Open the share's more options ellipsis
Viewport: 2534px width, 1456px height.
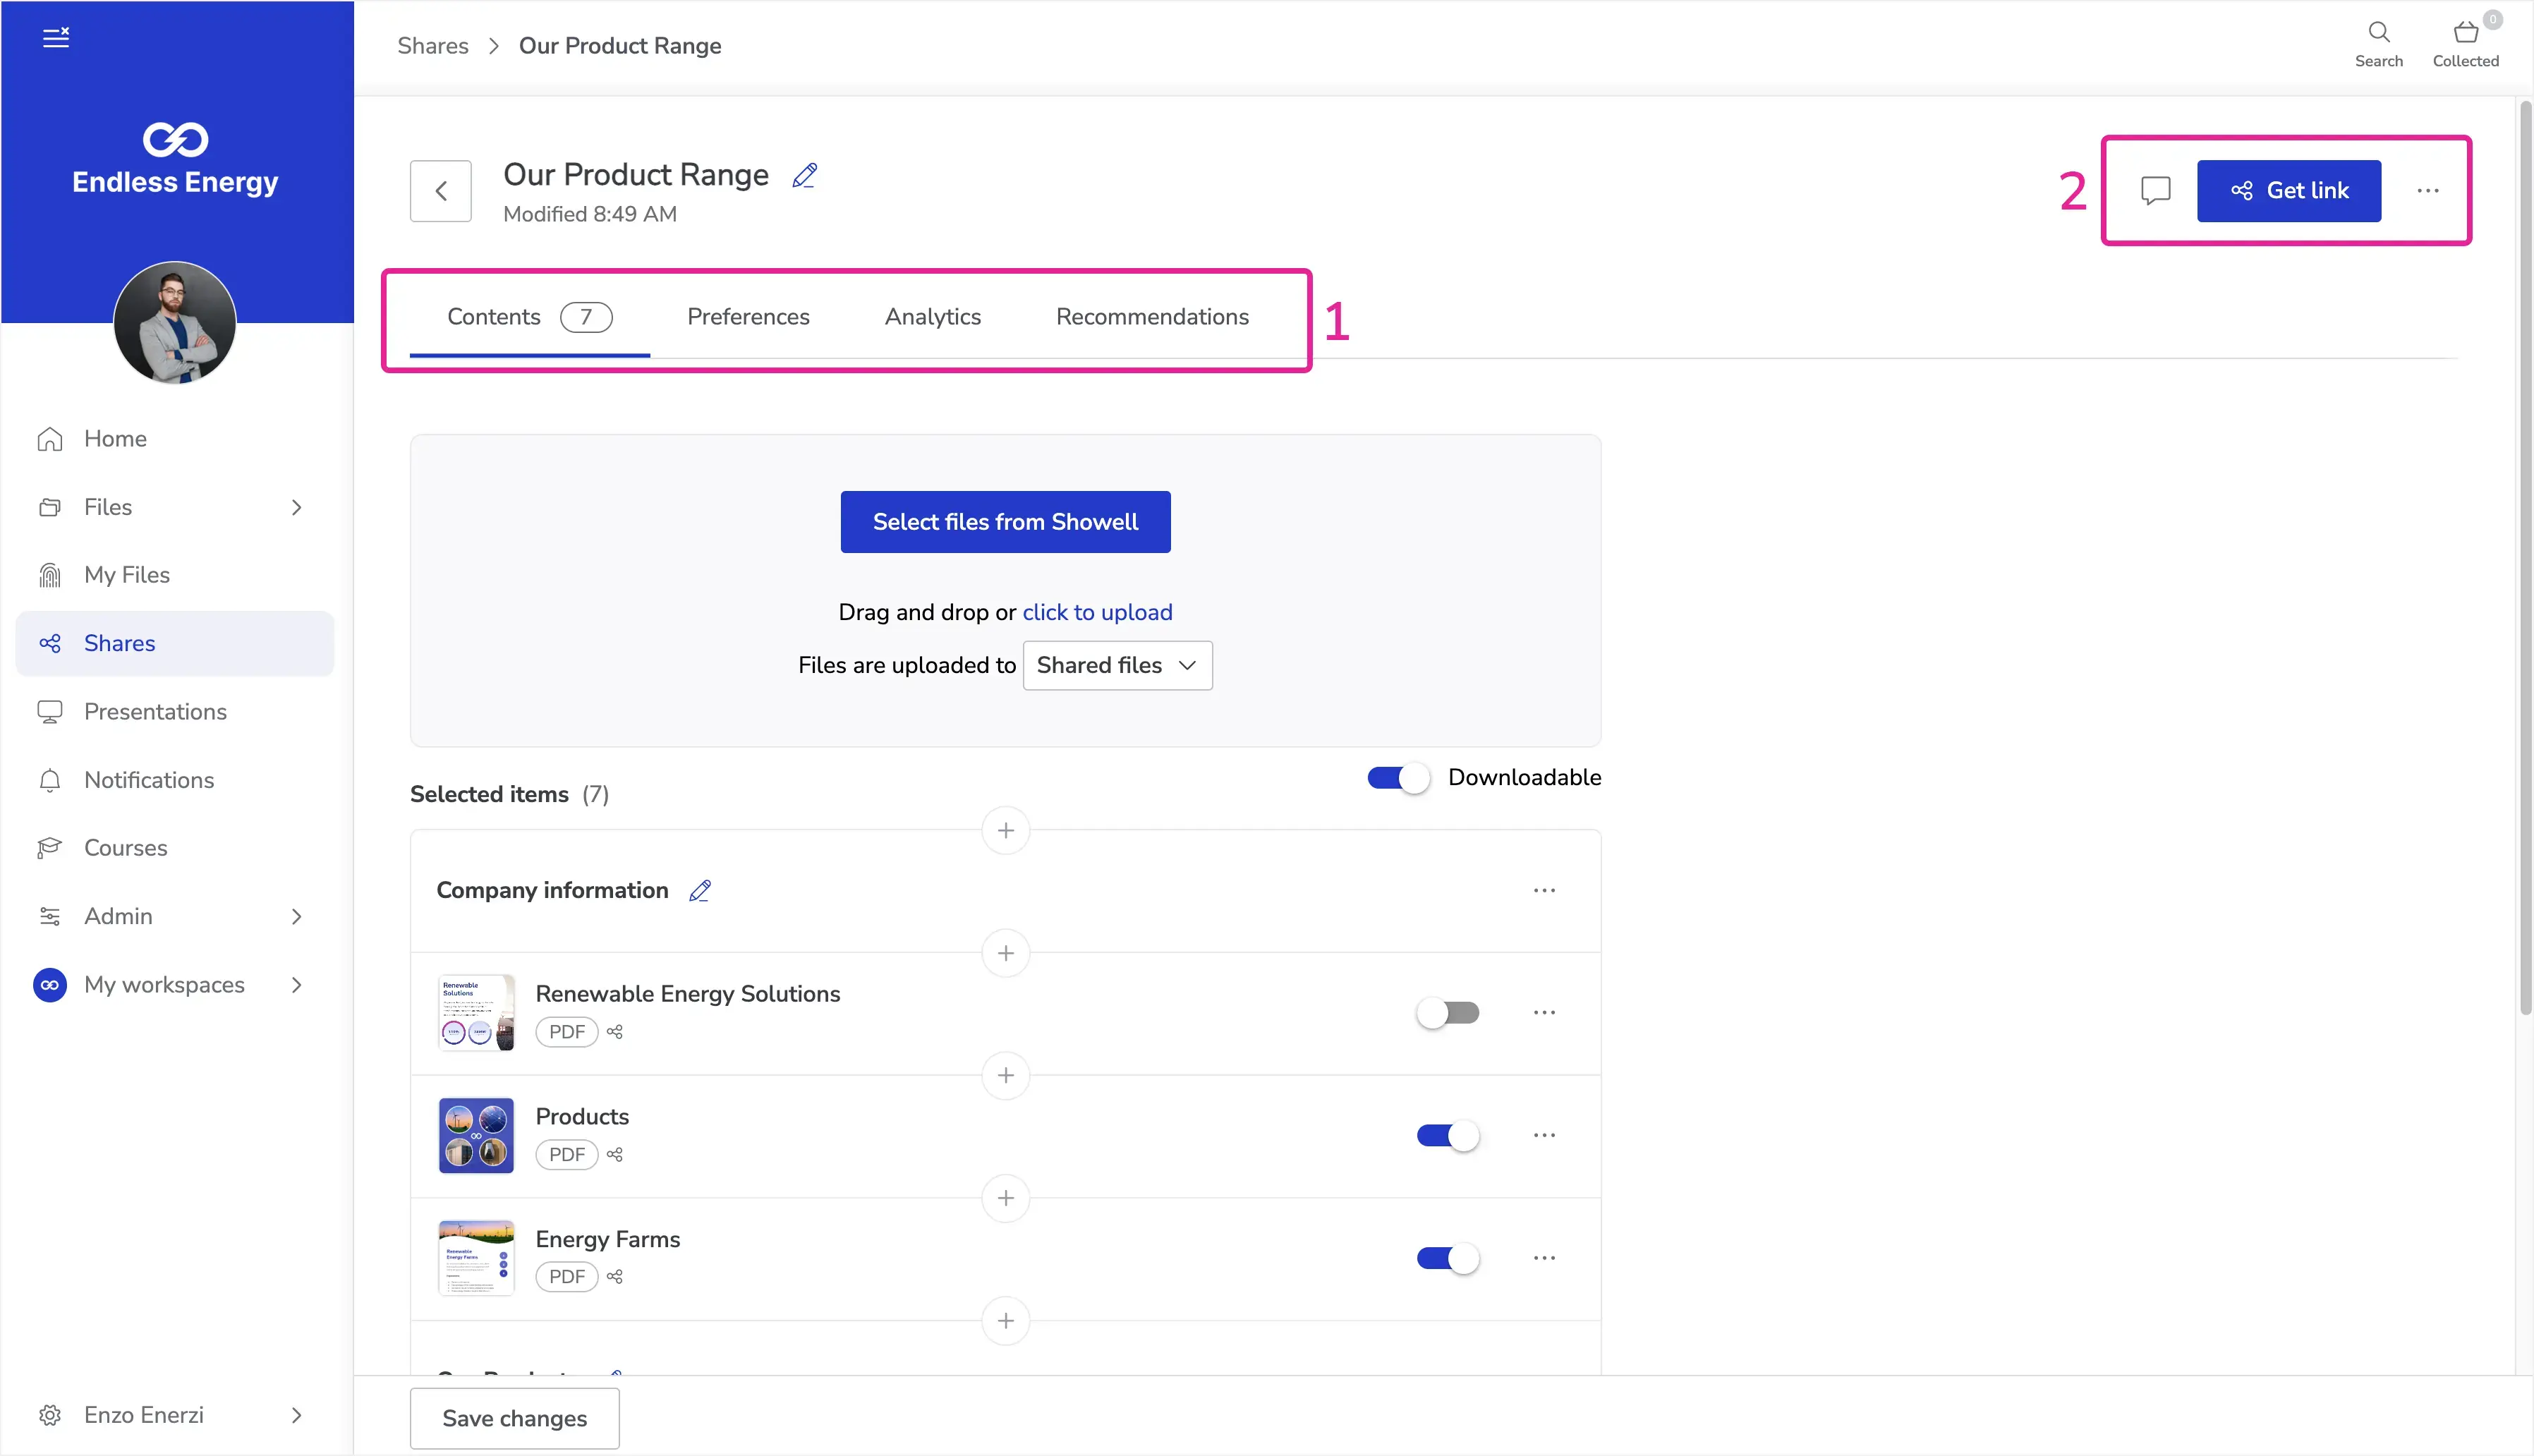tap(2427, 190)
